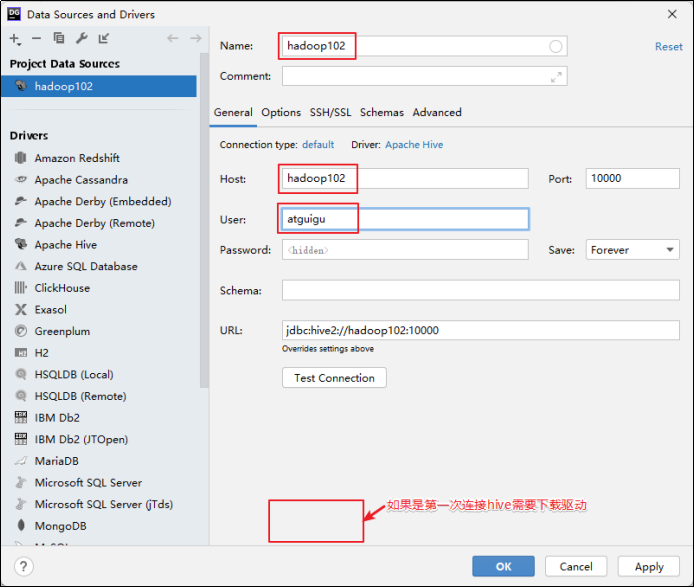This screenshot has width=695, height=588.
Task: Click into the URL field with jdbc:hive2 address
Action: click(480, 330)
